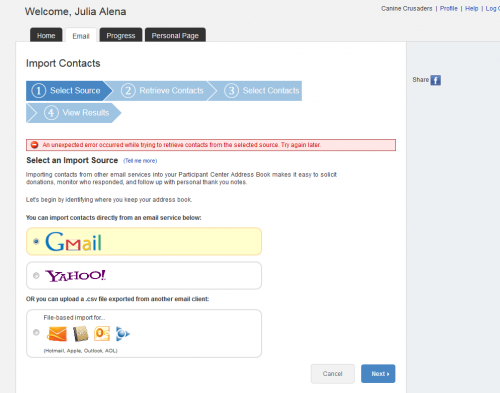The image size is (500, 393).
Task: Click the Canine Crusaders text
Action: tap(407, 8)
